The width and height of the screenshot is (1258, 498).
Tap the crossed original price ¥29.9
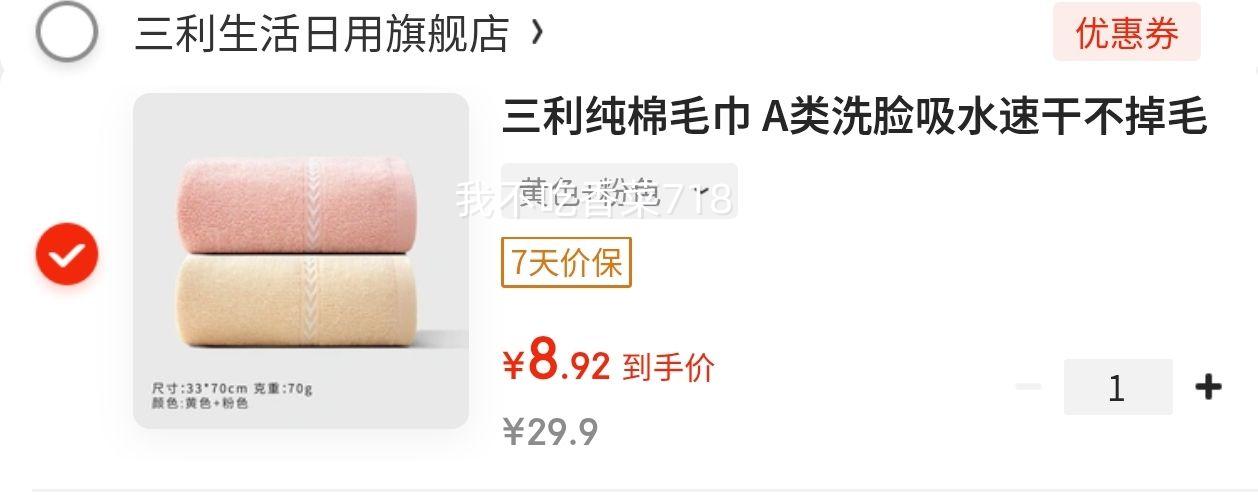click(x=550, y=432)
